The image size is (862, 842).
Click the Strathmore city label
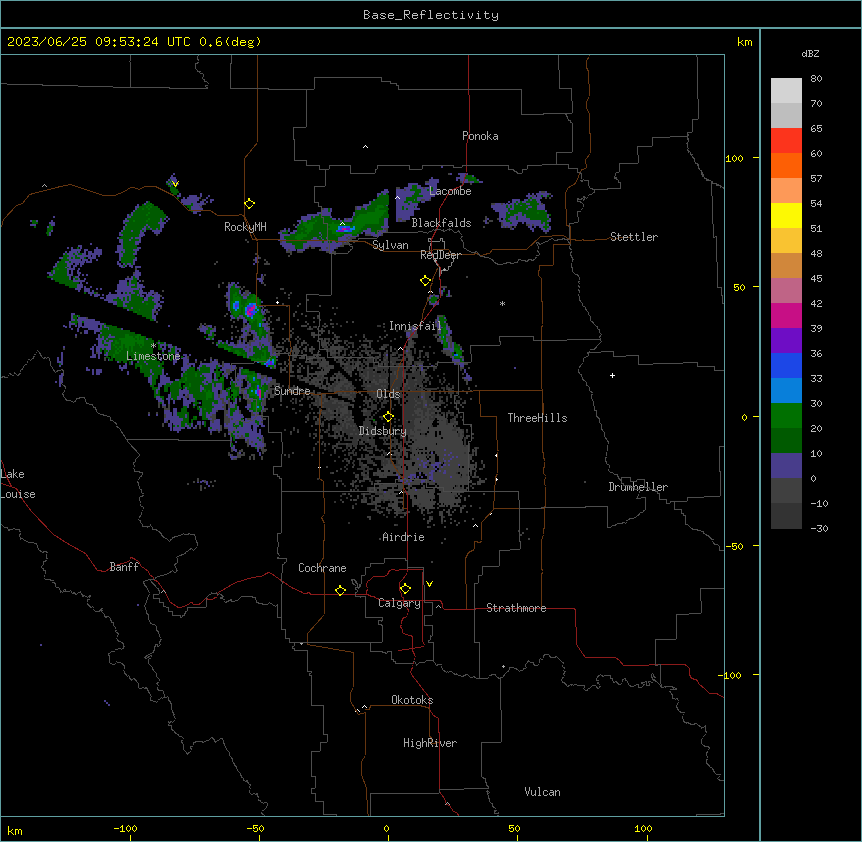point(516,608)
